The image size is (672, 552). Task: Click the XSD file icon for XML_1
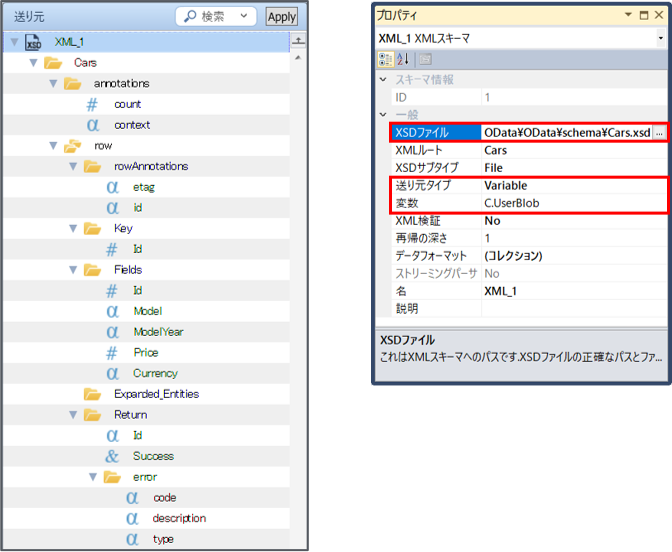tap(34, 42)
